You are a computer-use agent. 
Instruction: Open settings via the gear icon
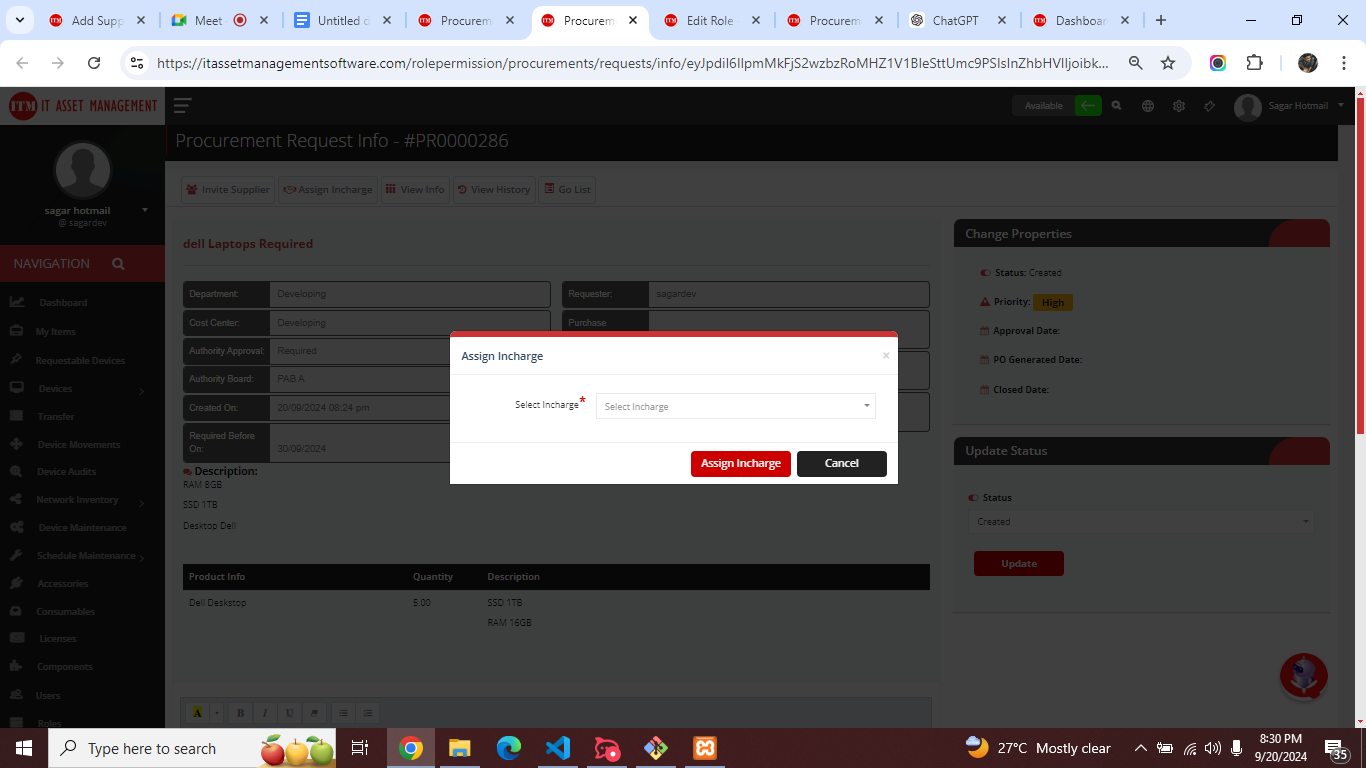point(1178,105)
